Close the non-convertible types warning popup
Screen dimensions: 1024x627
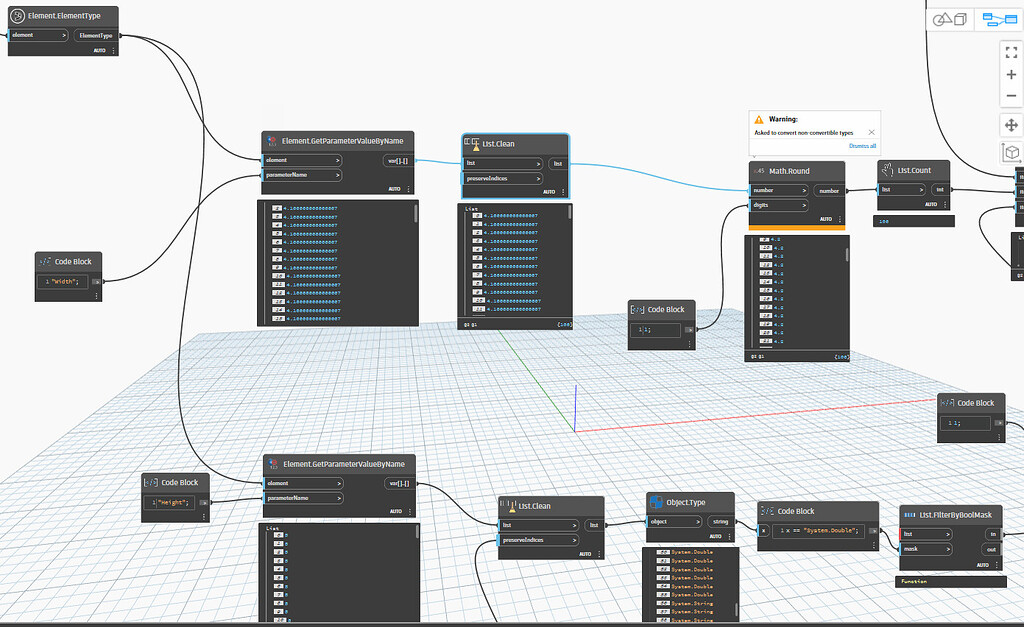click(871, 132)
